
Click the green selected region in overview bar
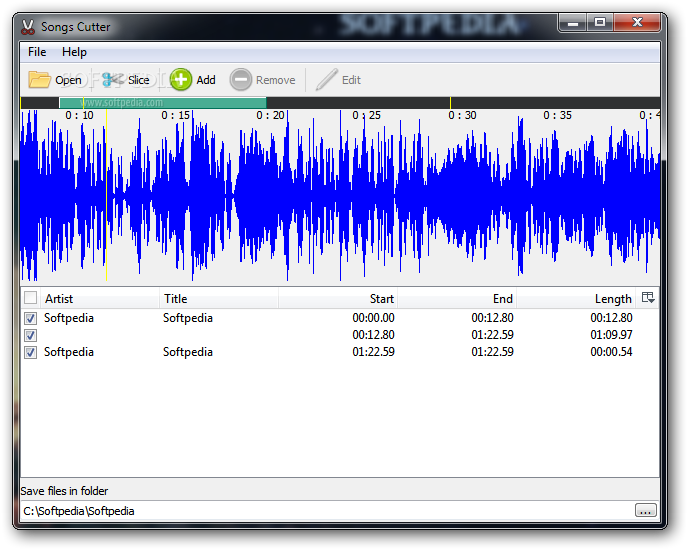click(x=163, y=103)
